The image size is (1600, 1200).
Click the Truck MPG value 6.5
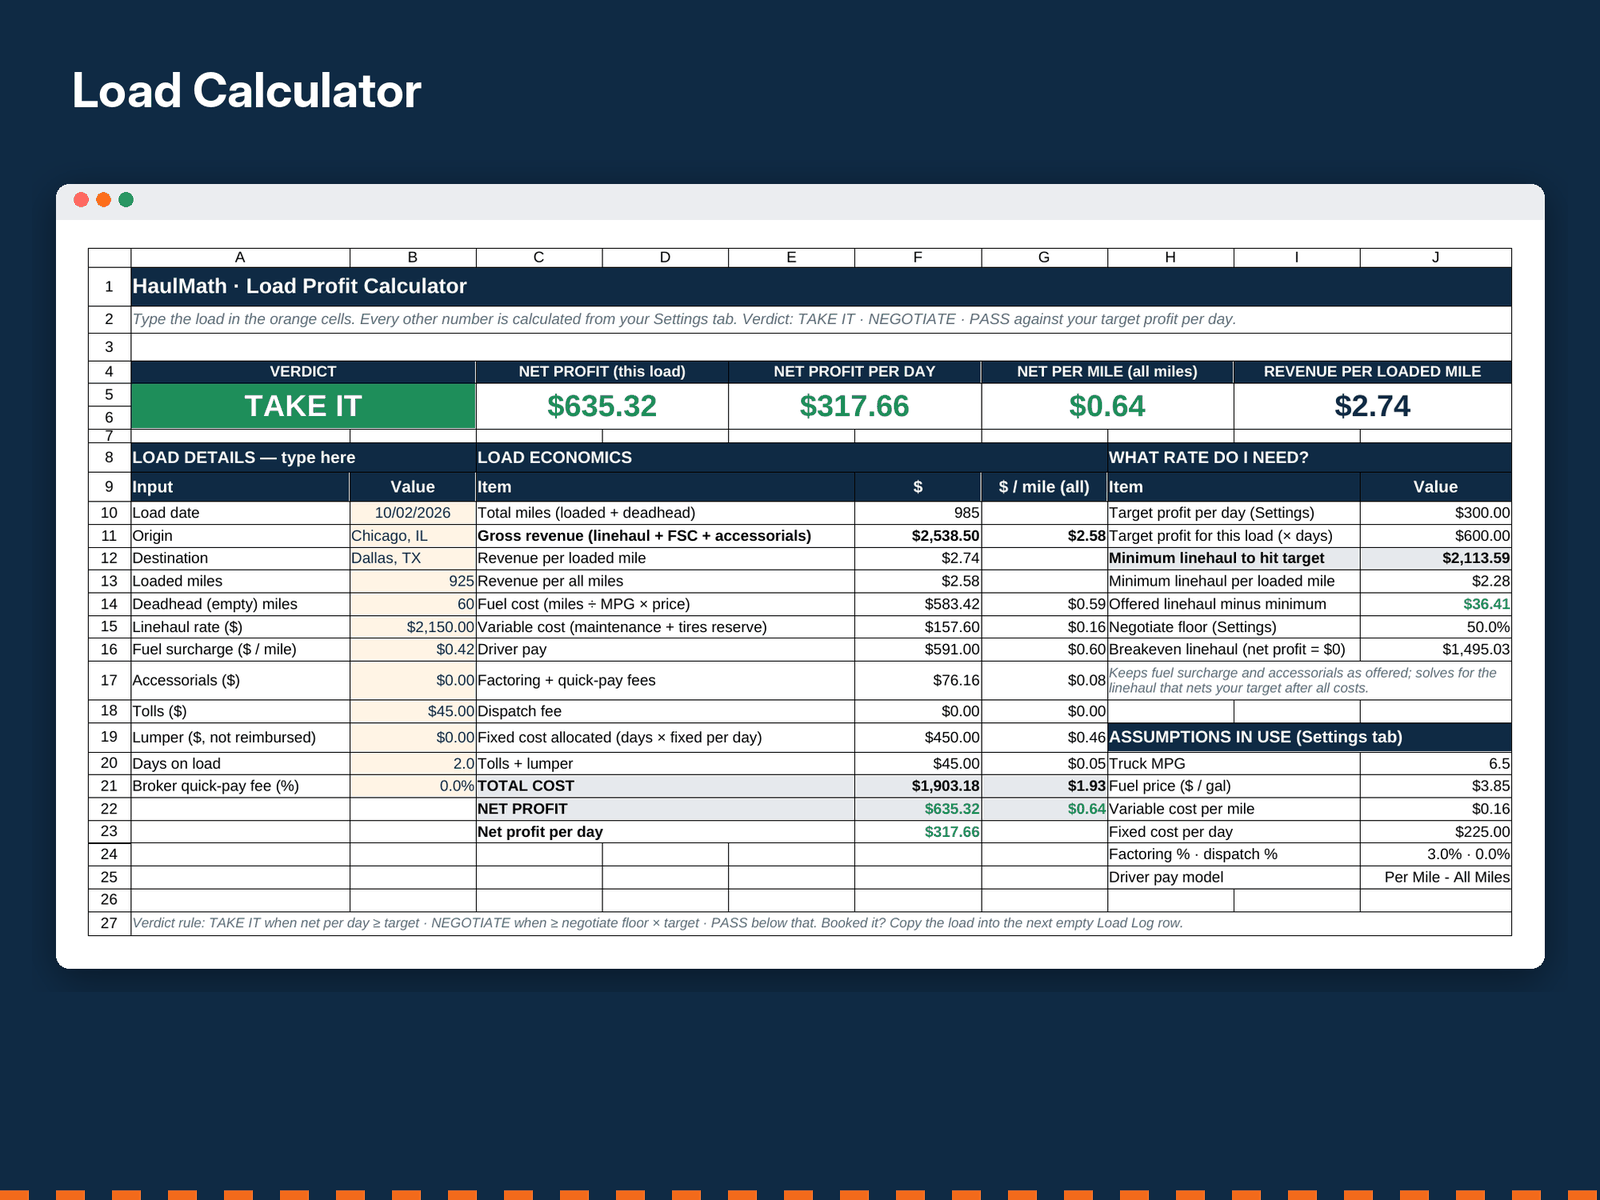point(1436,763)
